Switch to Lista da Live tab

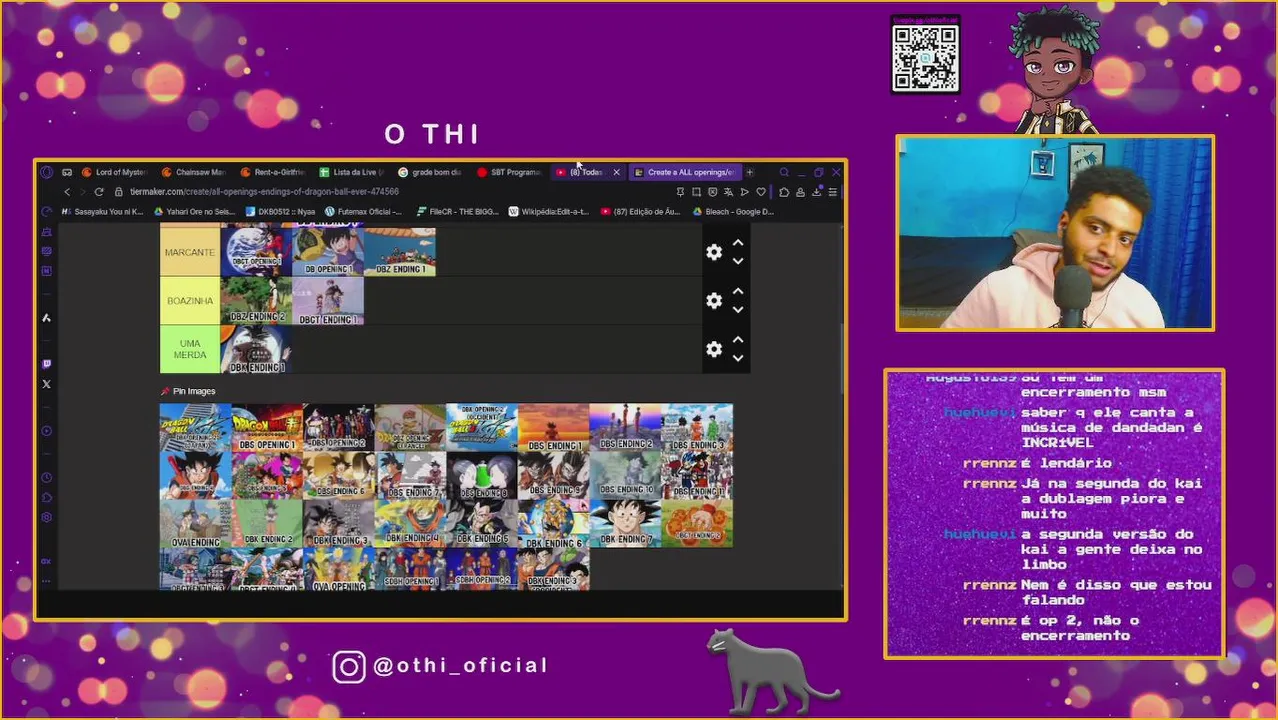[x=352, y=172]
